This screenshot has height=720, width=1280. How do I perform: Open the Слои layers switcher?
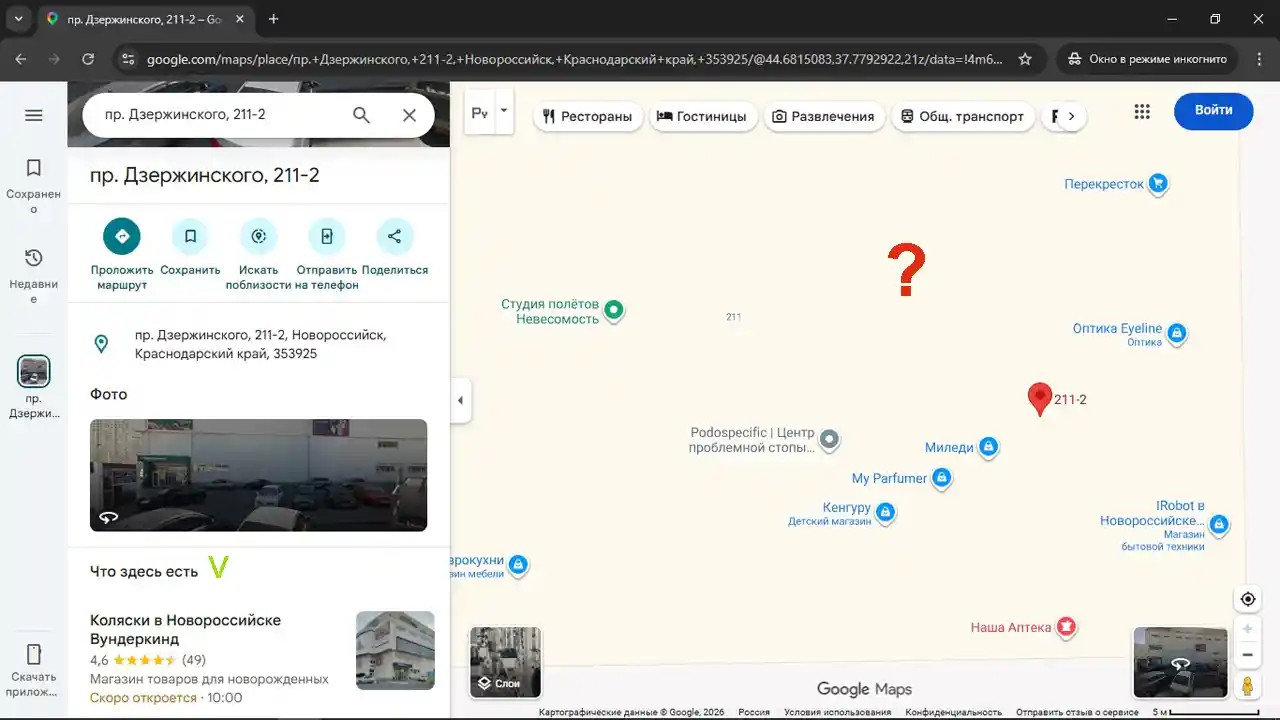pos(506,662)
